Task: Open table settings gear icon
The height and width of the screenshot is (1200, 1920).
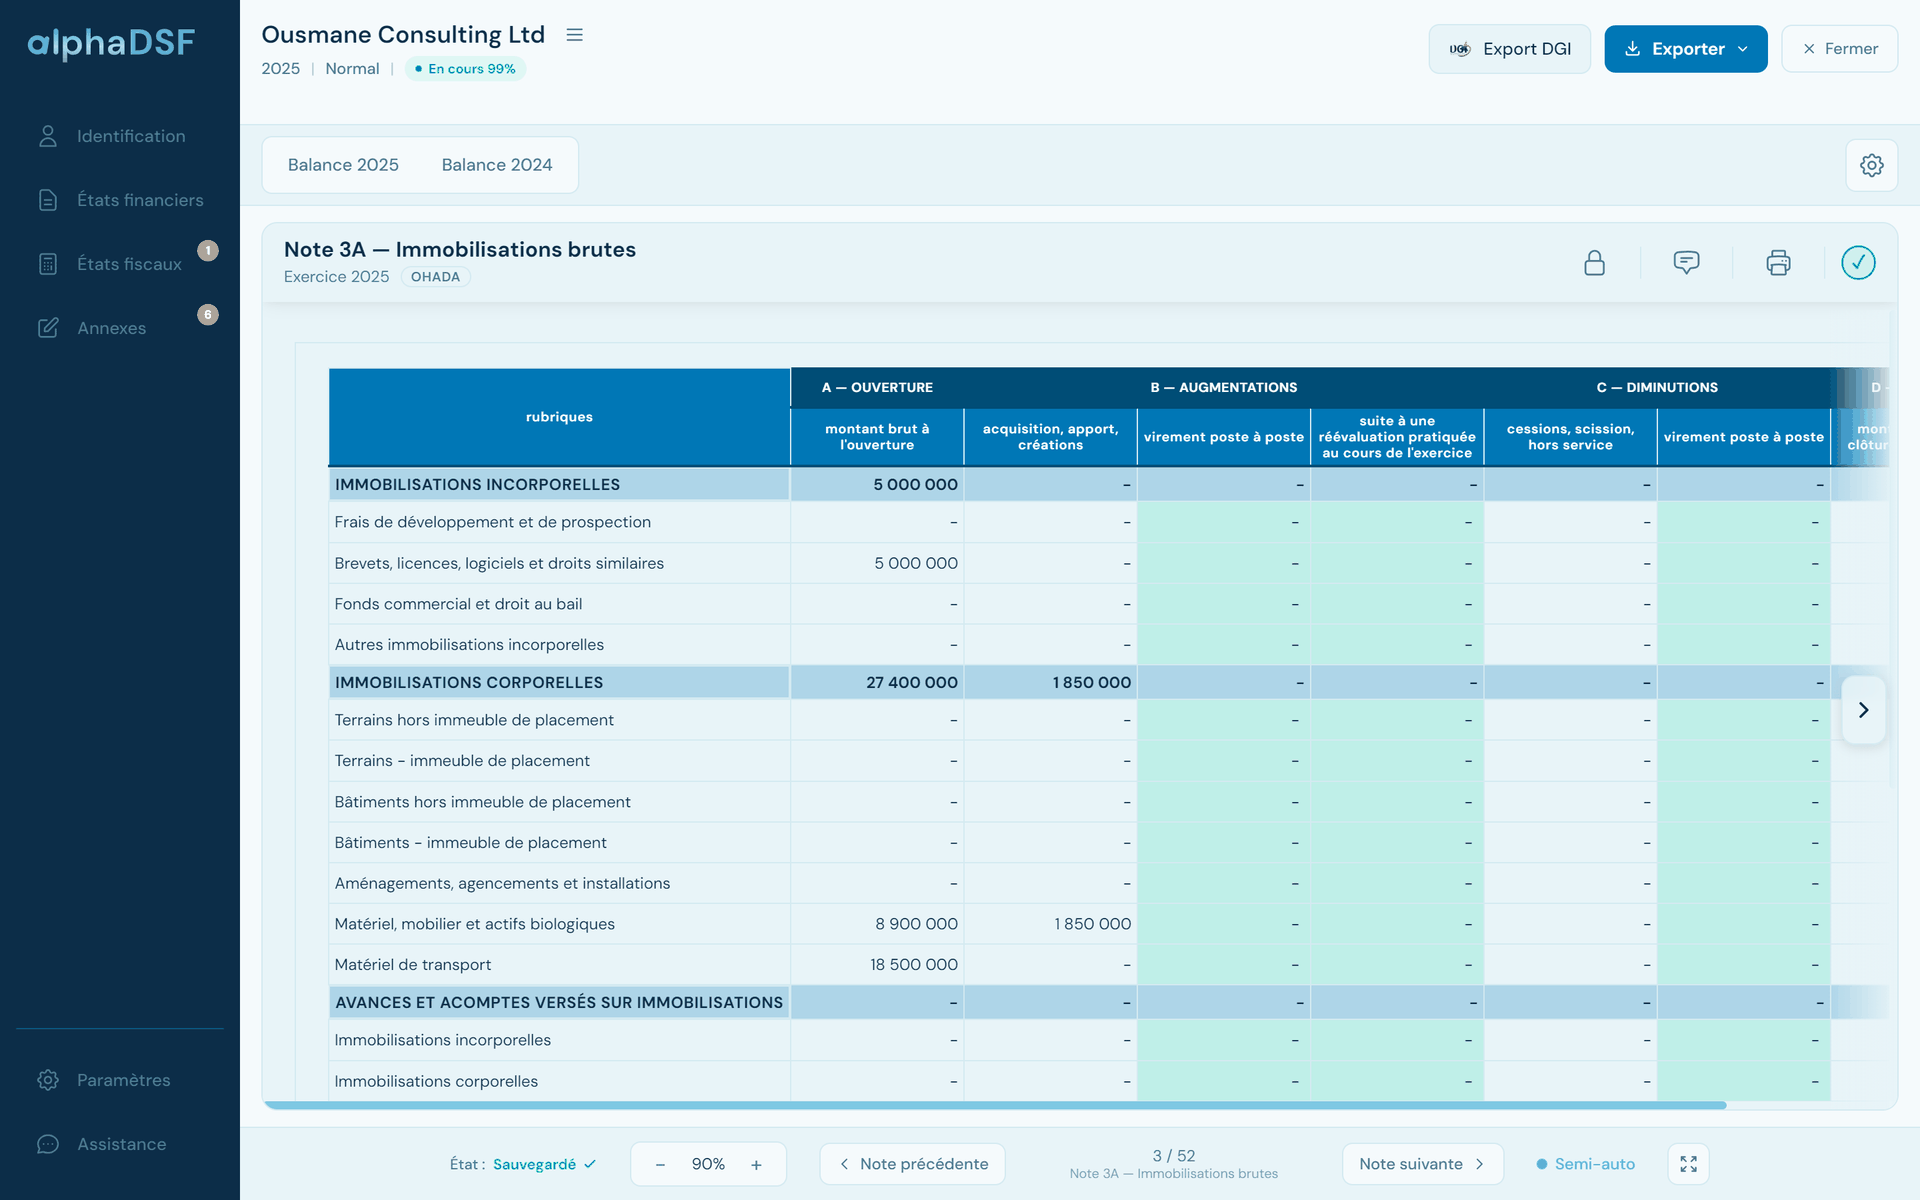Action: (1871, 165)
